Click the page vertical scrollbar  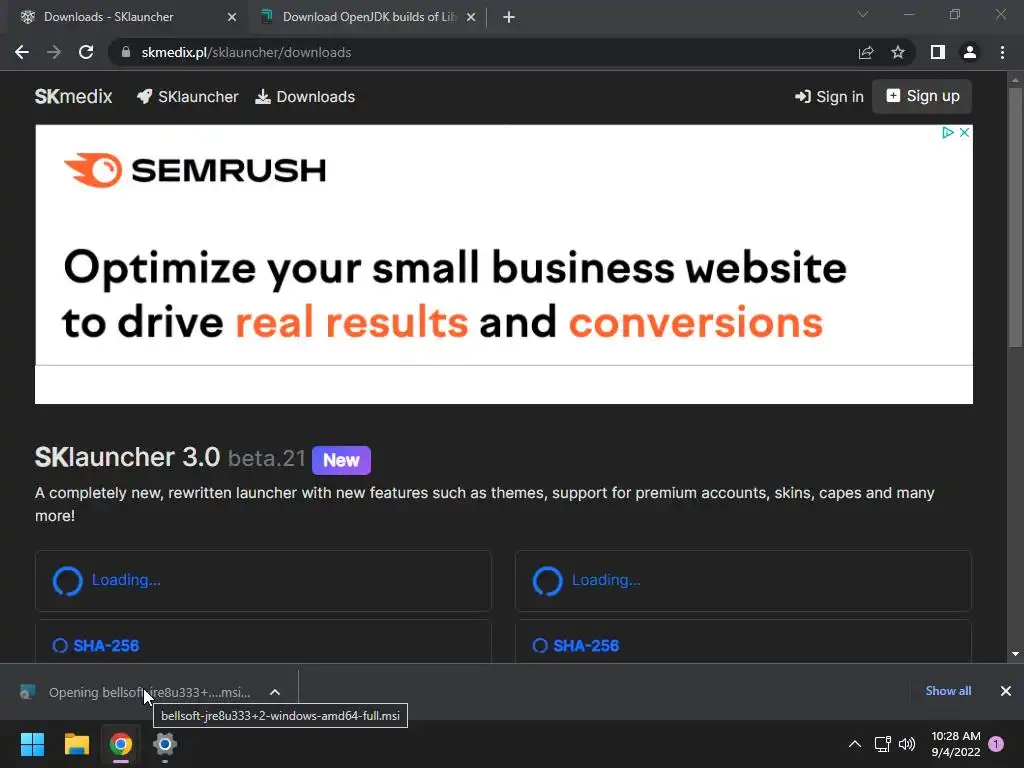coord(1015,217)
